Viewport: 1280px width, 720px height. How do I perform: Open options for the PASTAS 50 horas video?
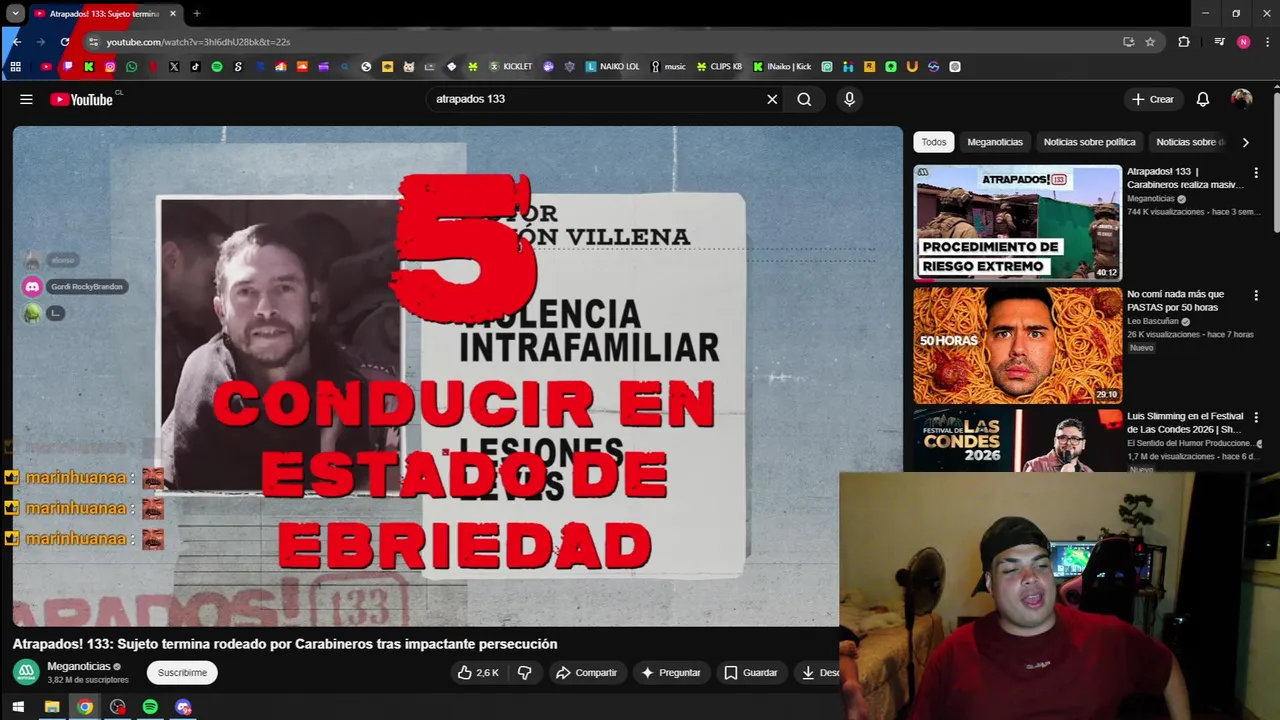(1256, 295)
